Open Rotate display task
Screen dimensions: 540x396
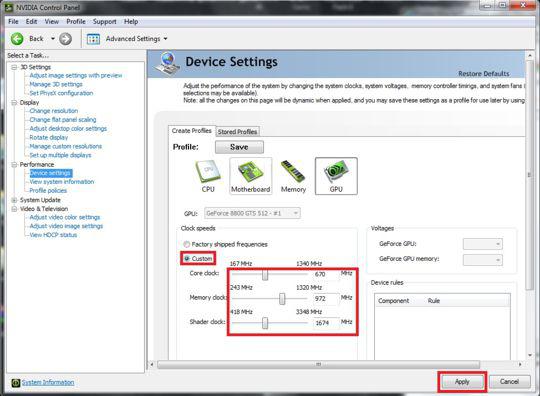click(49, 138)
